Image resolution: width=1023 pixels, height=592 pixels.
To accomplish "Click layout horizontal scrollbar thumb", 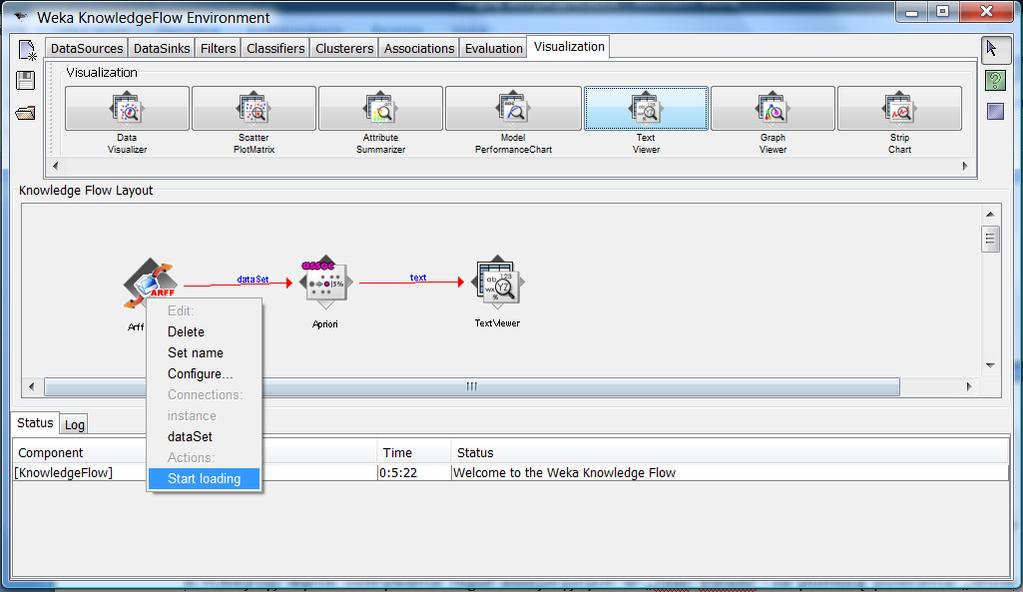I will pyautogui.click(x=472, y=386).
